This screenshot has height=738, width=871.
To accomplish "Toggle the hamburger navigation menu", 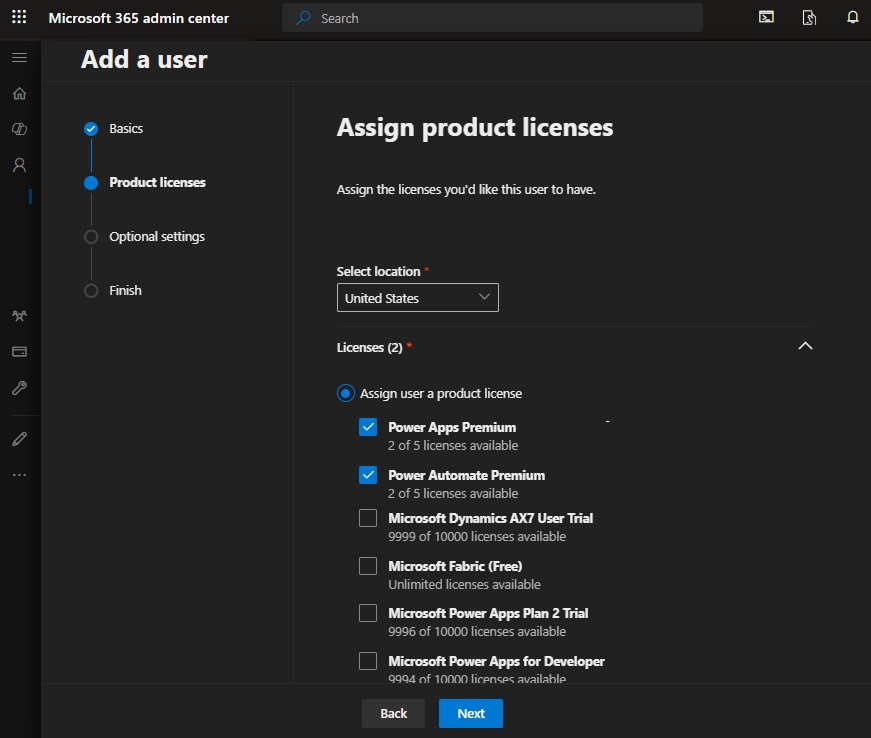I will pyautogui.click(x=19, y=57).
